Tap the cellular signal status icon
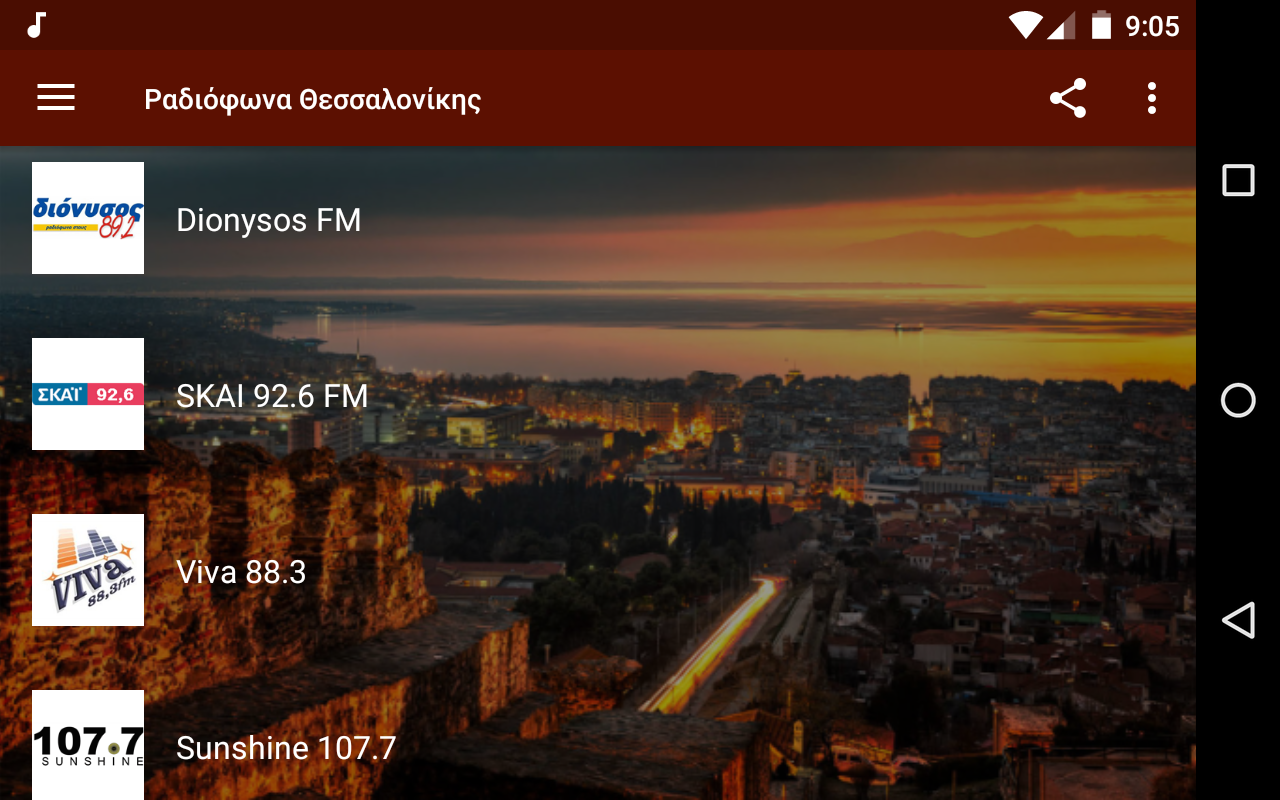 pos(1060,25)
